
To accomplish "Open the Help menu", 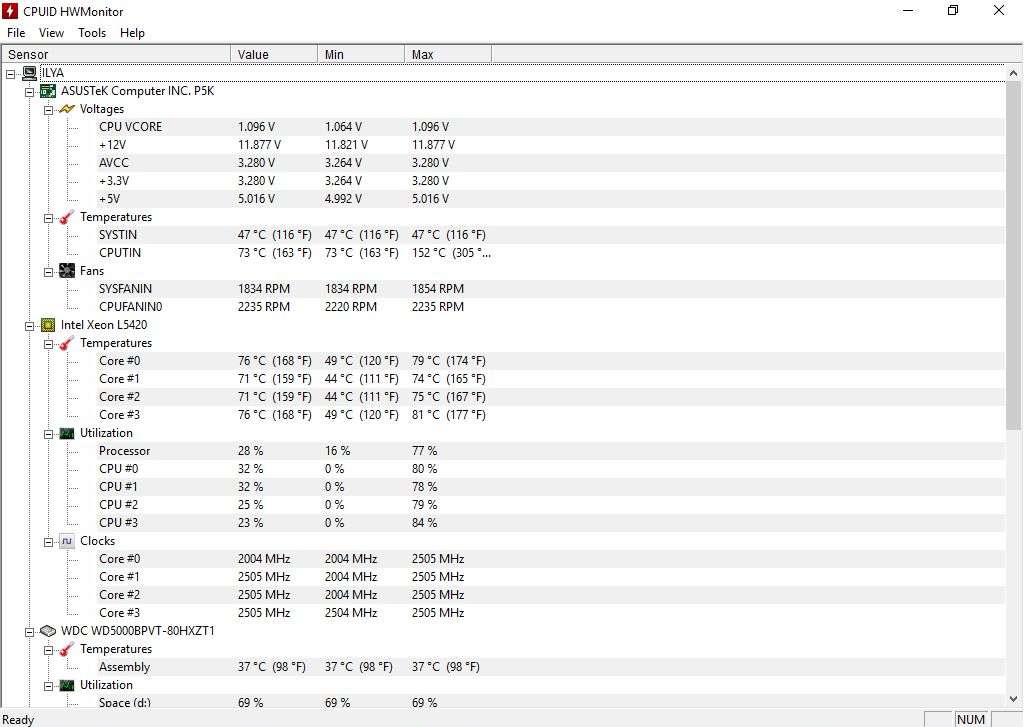I will (x=132, y=33).
